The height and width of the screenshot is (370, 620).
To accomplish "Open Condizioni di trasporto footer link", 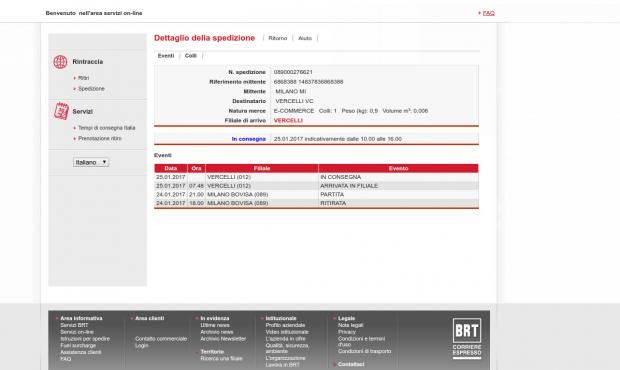I will [x=365, y=351].
